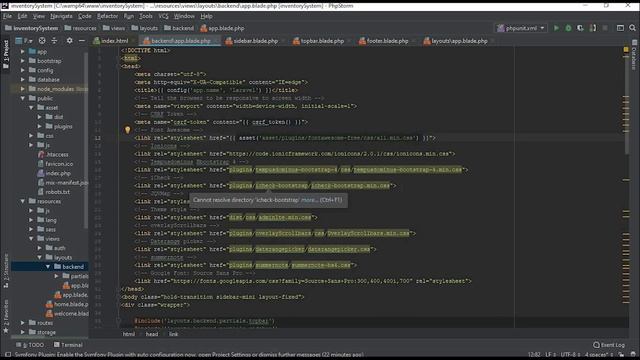The image size is (640, 360).
Task: Expand the node_modules folder
Action: point(23,89)
